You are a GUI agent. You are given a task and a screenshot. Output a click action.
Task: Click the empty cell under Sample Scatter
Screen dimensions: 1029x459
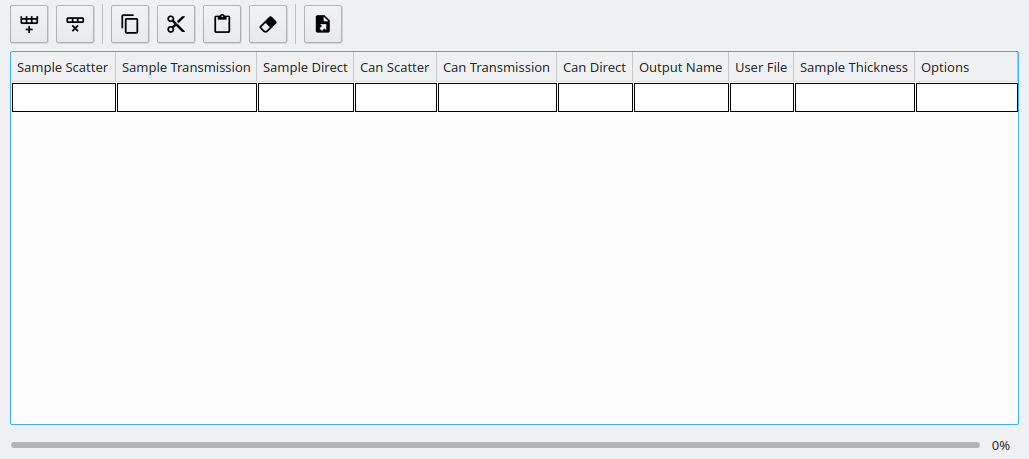tap(64, 97)
